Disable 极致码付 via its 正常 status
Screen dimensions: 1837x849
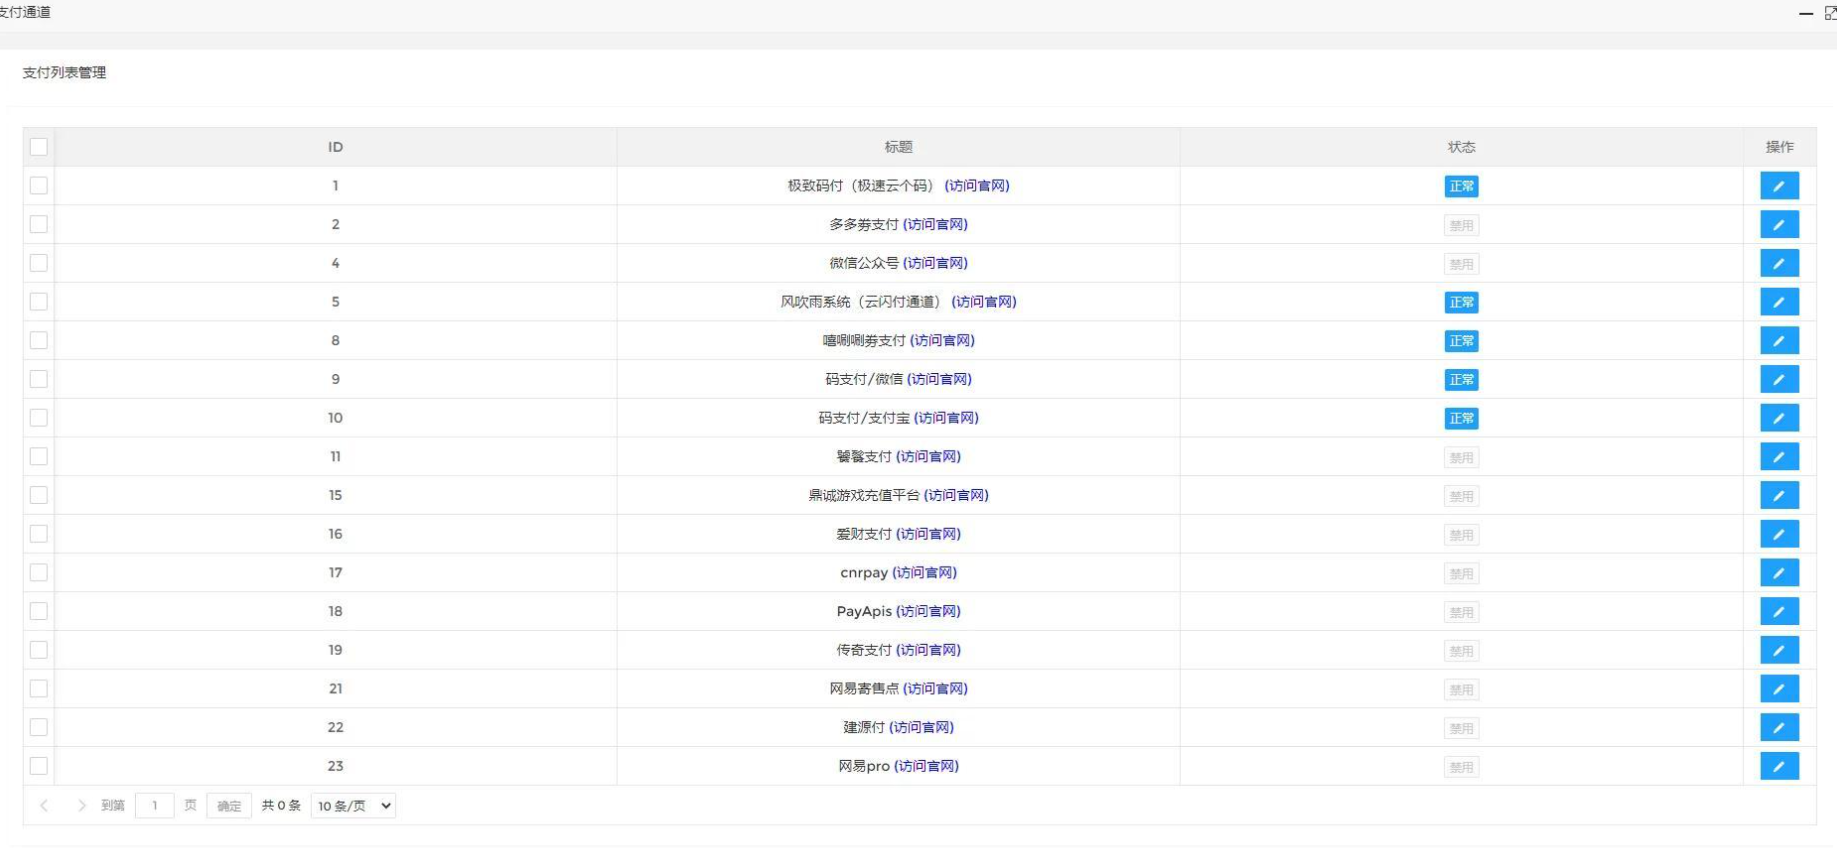pos(1461,187)
